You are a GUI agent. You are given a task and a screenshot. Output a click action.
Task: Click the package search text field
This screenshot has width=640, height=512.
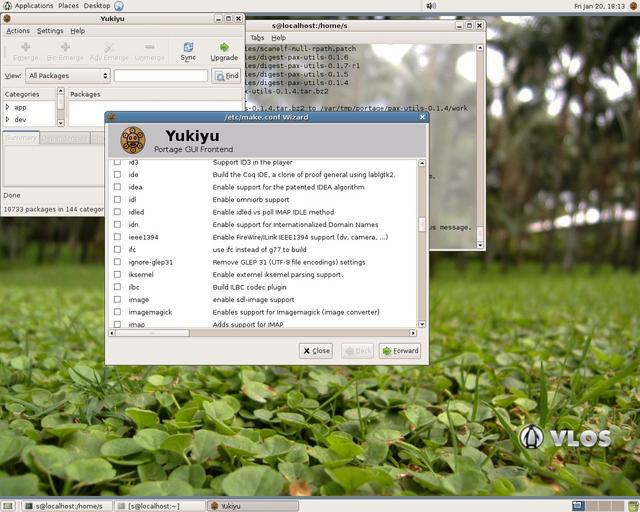(x=161, y=76)
